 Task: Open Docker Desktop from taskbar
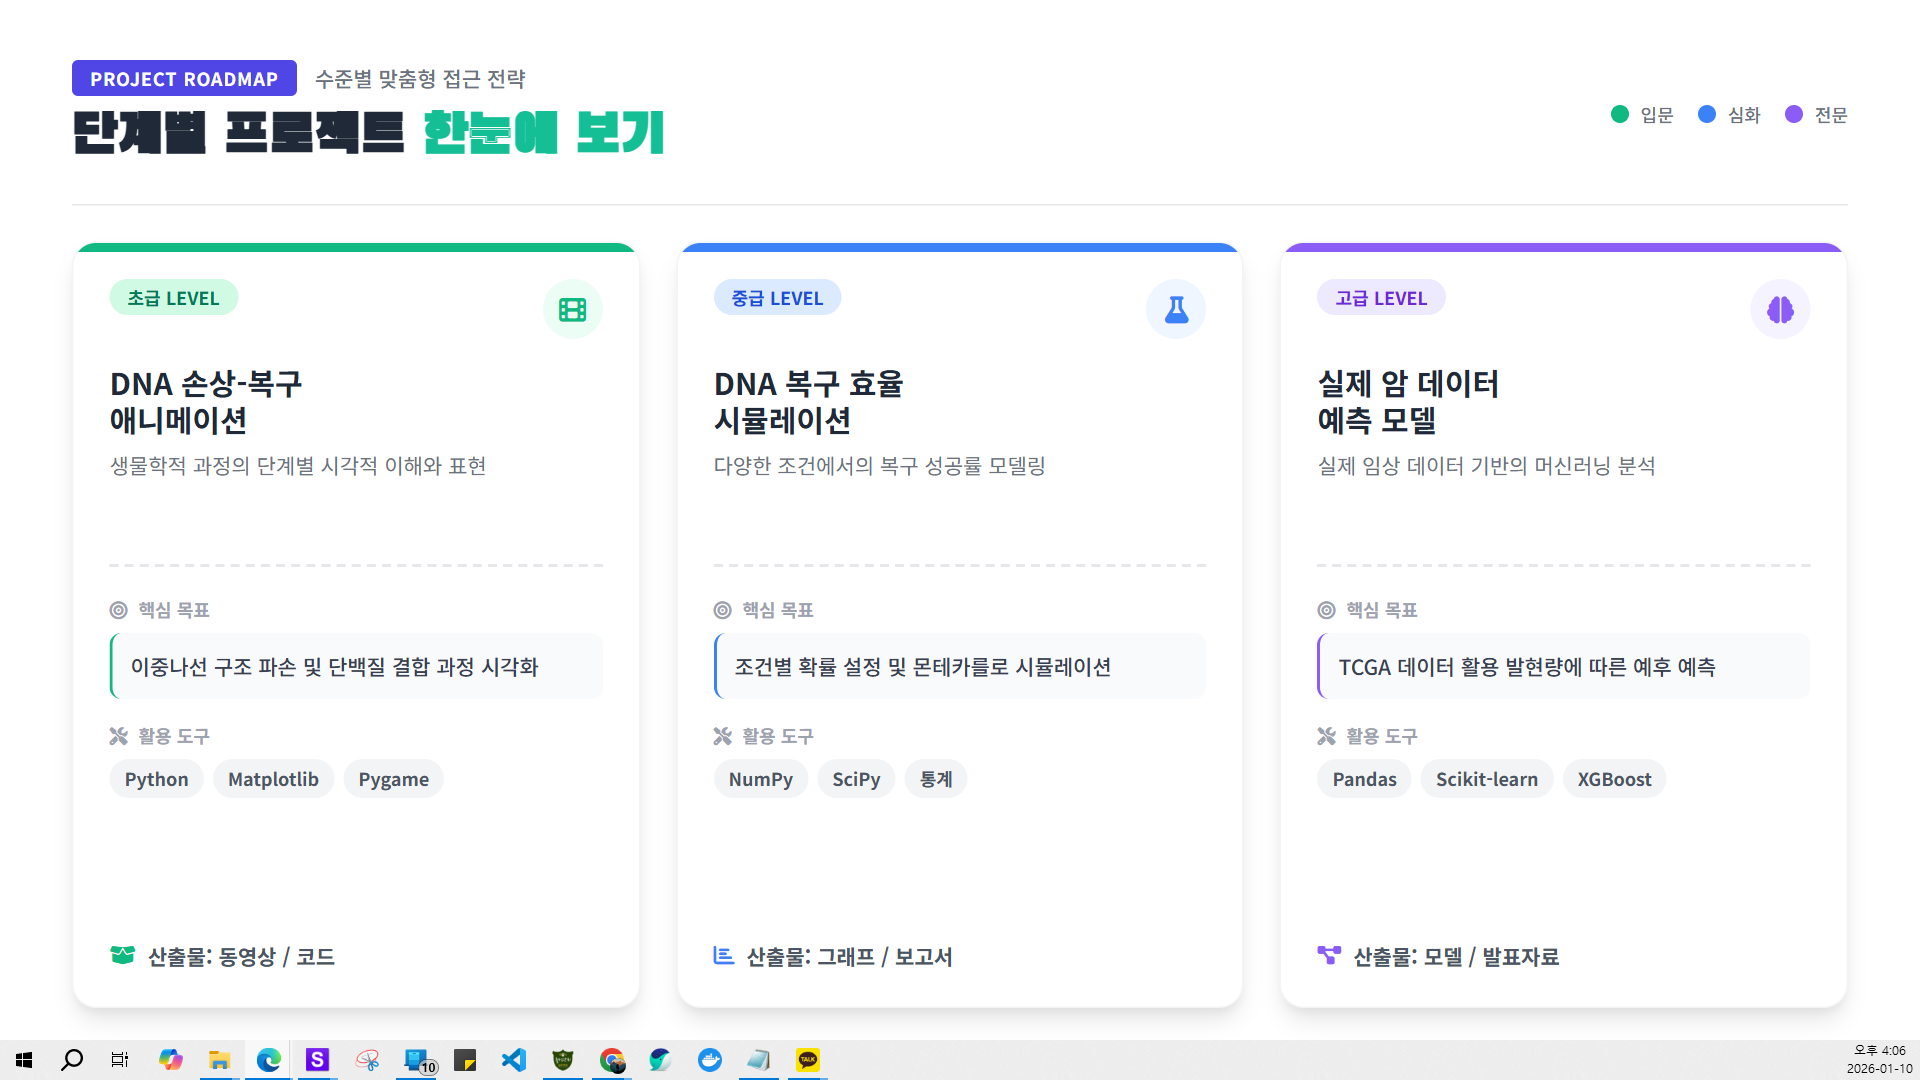point(710,1060)
